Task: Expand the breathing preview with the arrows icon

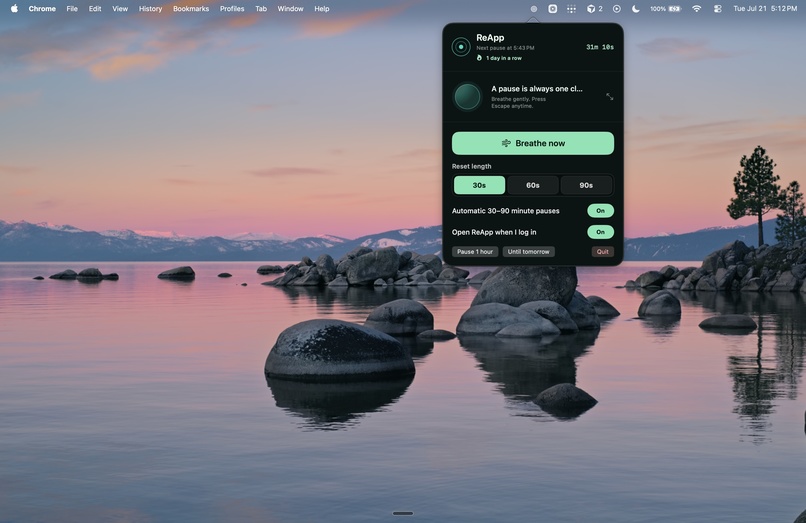Action: click(609, 97)
